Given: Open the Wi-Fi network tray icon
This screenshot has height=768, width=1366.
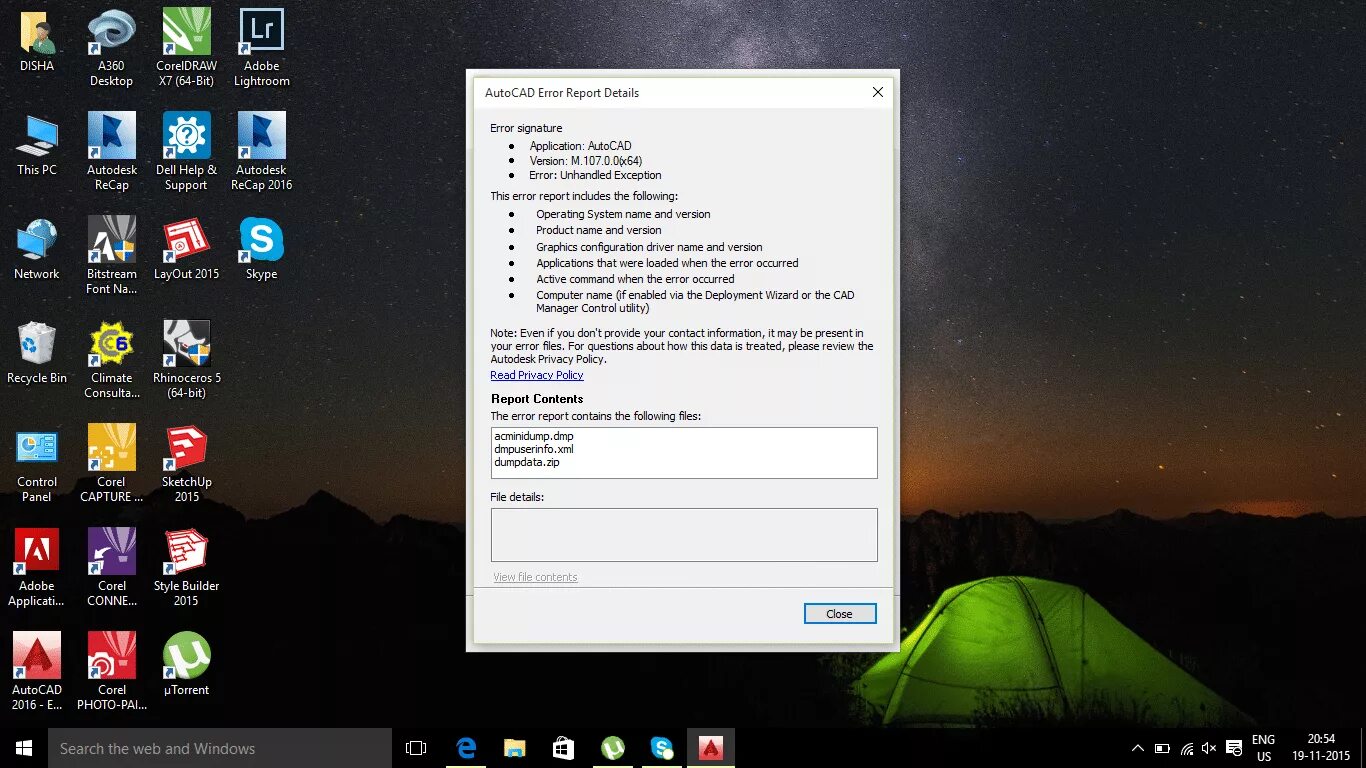Looking at the screenshot, I should [1187, 748].
